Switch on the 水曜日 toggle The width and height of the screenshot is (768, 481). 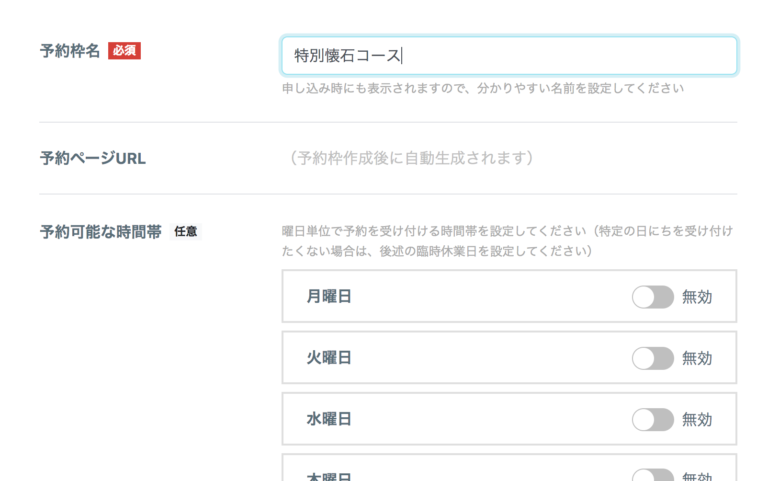652,419
